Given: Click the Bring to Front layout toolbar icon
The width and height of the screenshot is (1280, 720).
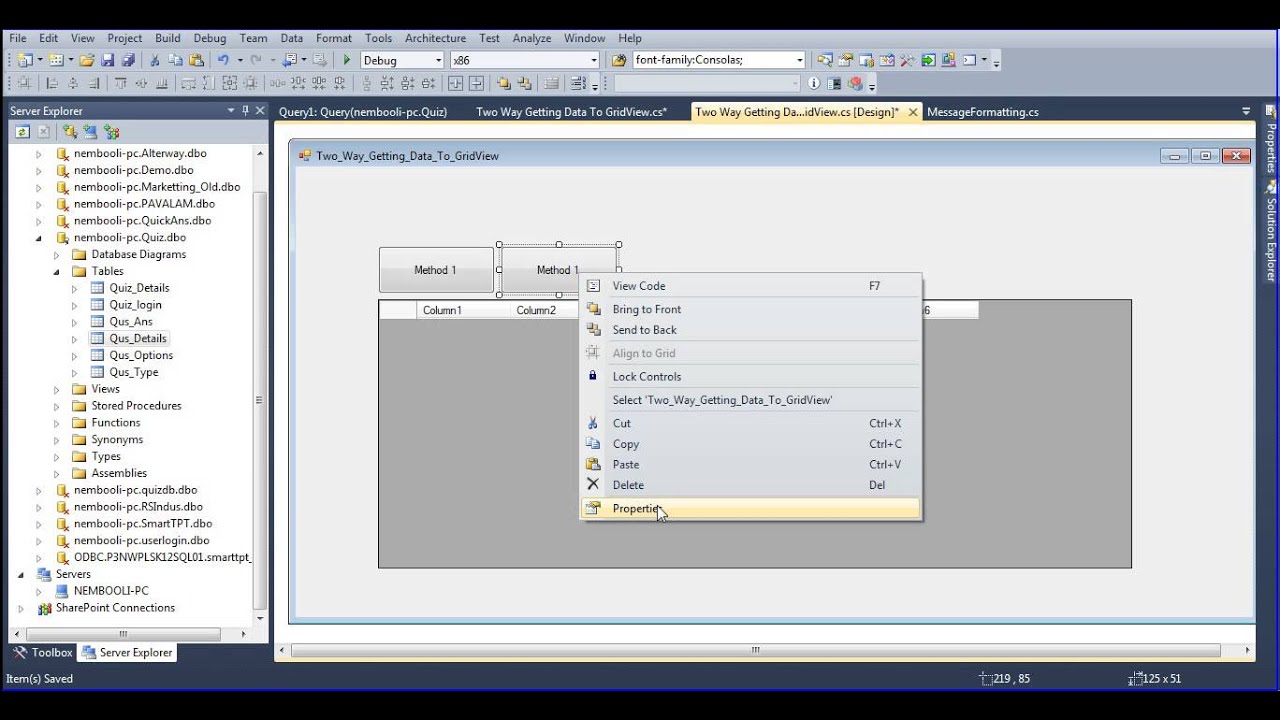Looking at the screenshot, I should 504,84.
